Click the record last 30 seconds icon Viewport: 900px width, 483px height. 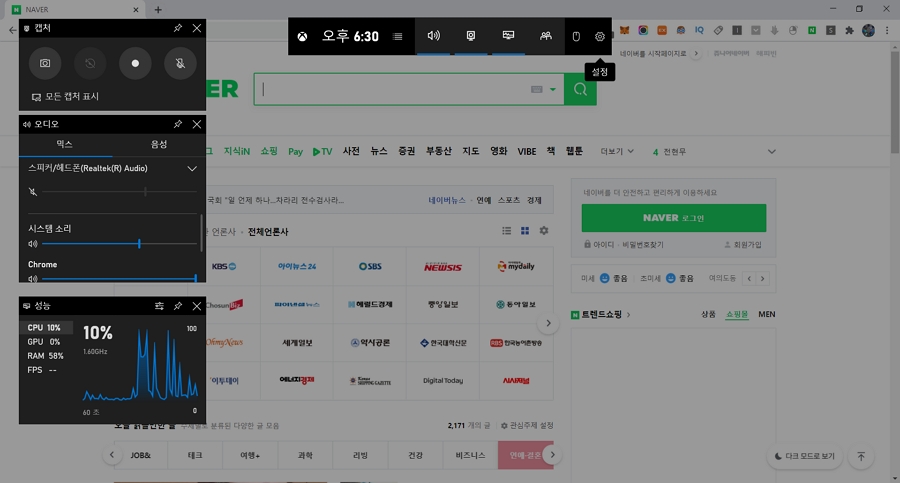90,63
